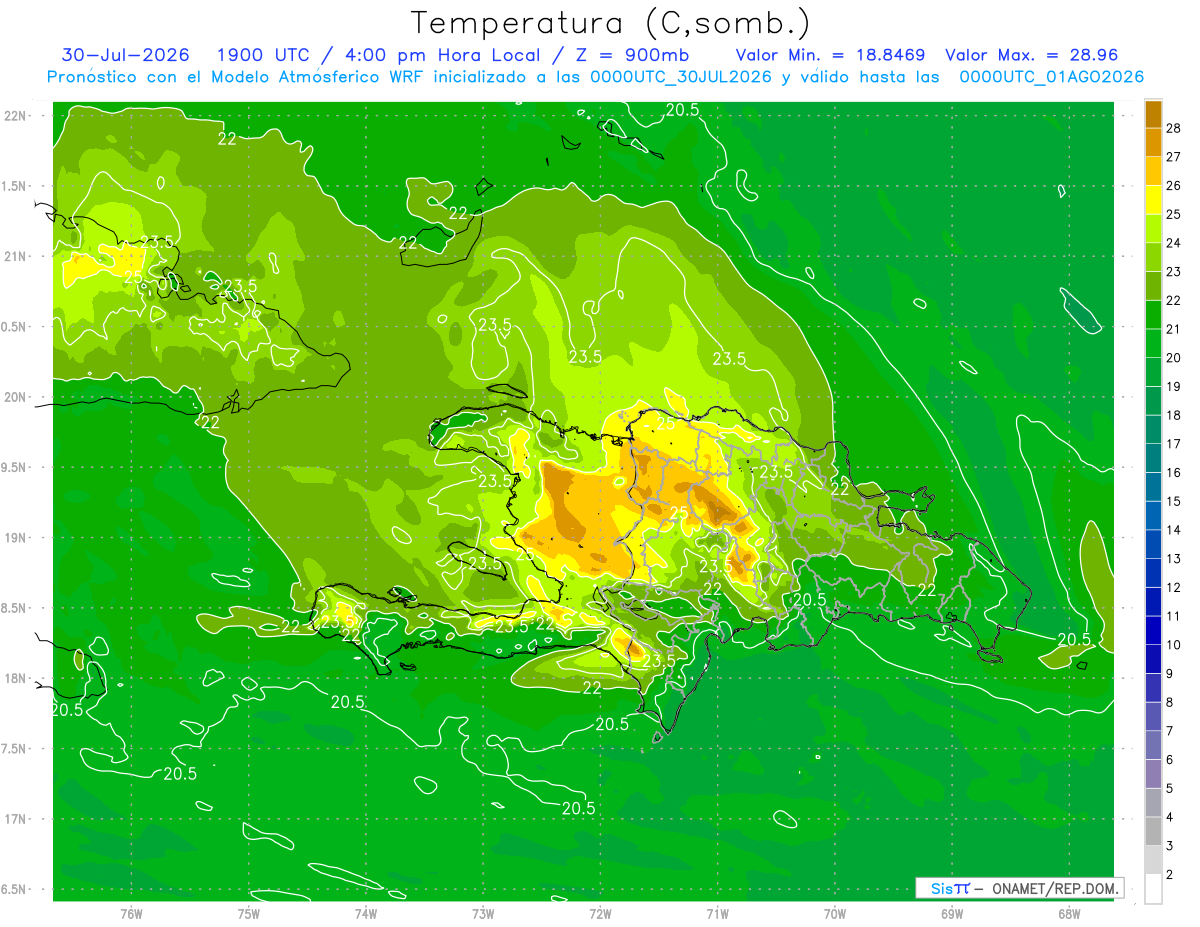Click the '72W' longitude axis label
The width and height of the screenshot is (1200, 927).
click(x=600, y=913)
